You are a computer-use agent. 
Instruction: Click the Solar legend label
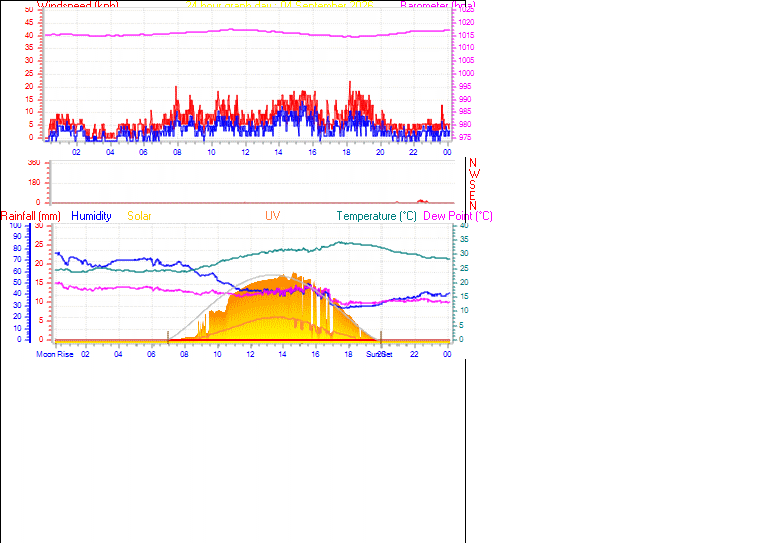pyautogui.click(x=139, y=216)
